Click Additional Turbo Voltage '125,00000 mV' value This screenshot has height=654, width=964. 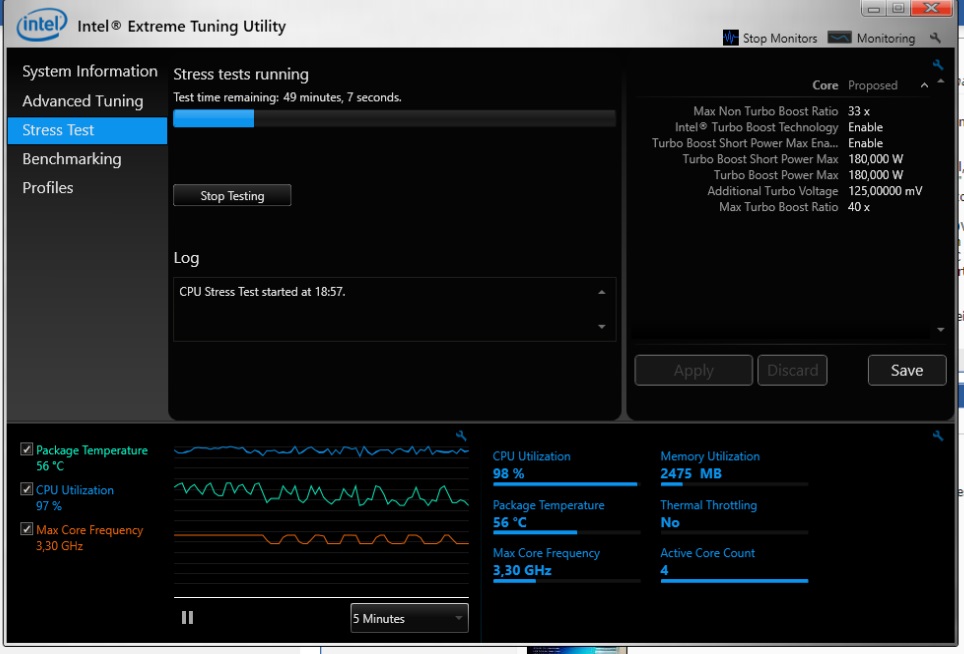(x=885, y=191)
